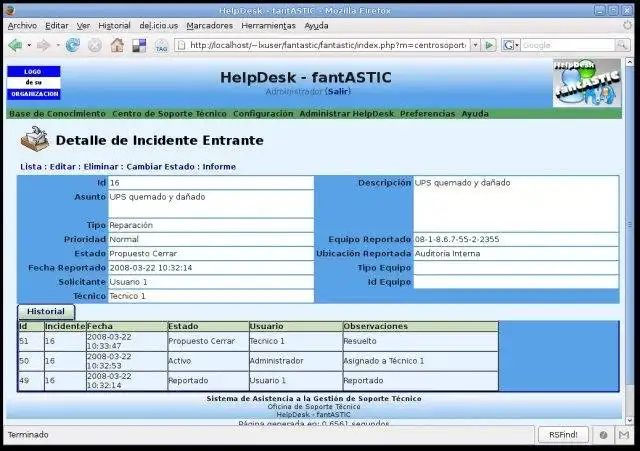Viewport: 640px width, 451px height.
Task: Click the scrollbar down arrow
Action: click(x=630, y=420)
